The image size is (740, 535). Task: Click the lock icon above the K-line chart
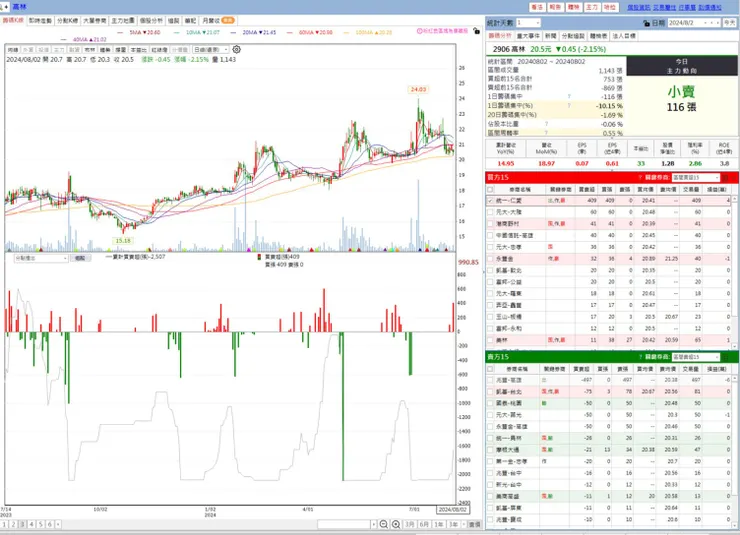tap(476, 31)
